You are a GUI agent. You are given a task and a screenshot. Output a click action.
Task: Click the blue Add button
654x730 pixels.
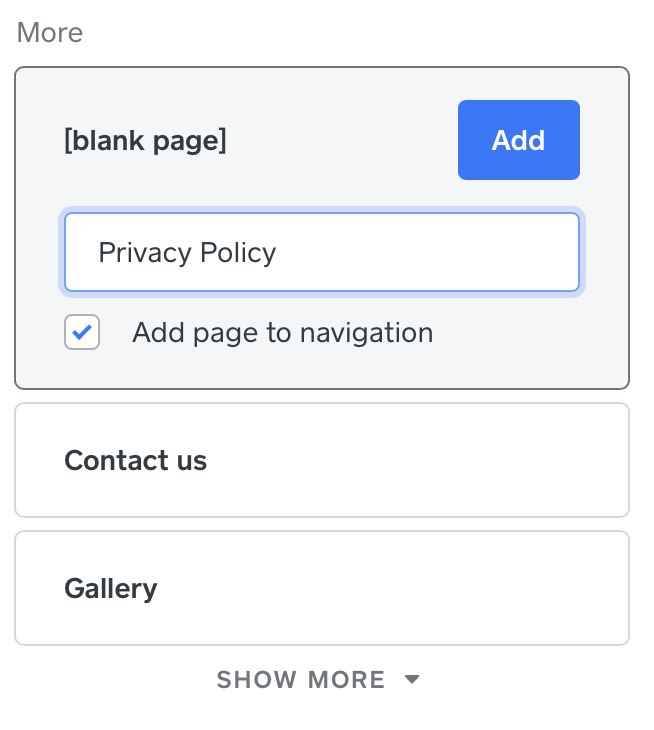(518, 140)
